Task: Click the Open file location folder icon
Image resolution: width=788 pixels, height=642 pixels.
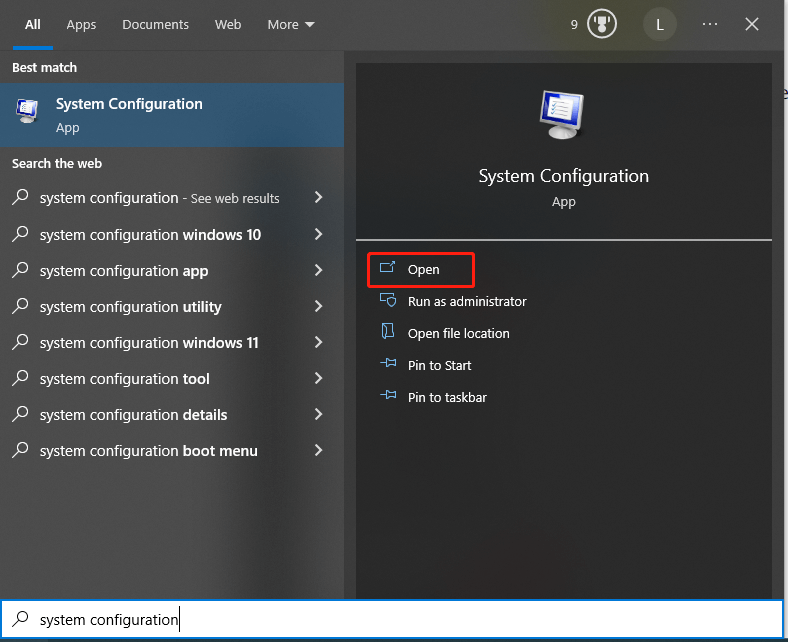Action: [387, 331]
